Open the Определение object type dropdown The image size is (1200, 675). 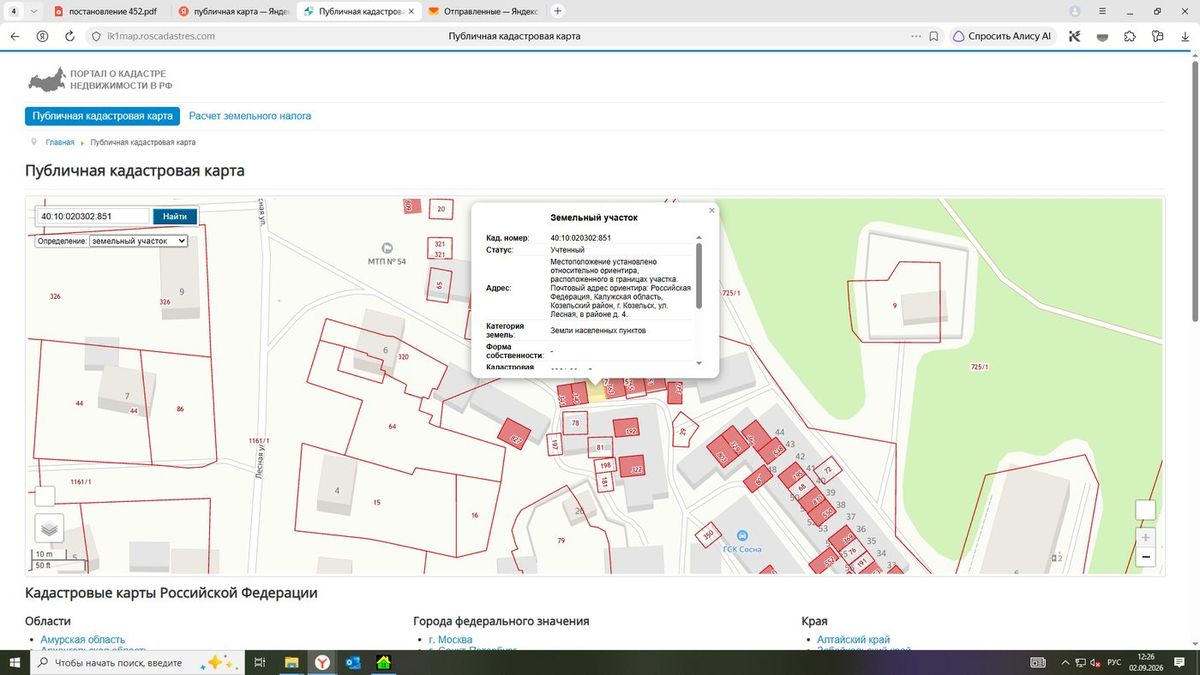pyautogui.click(x=138, y=241)
